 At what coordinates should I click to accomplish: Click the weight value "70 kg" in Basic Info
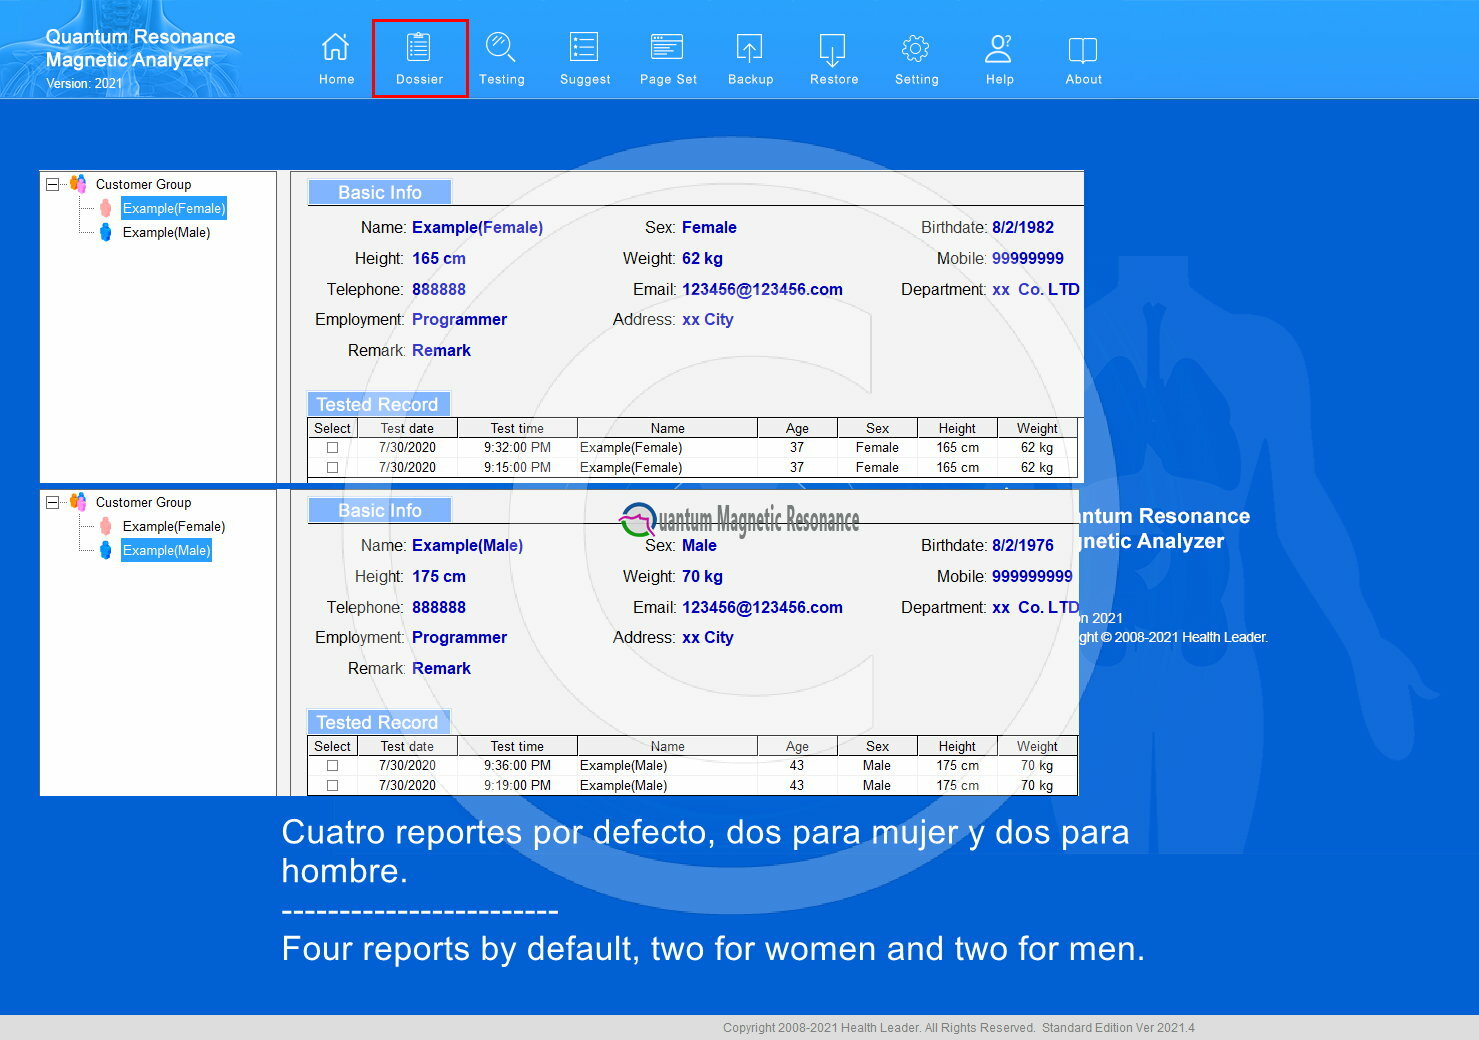point(702,576)
